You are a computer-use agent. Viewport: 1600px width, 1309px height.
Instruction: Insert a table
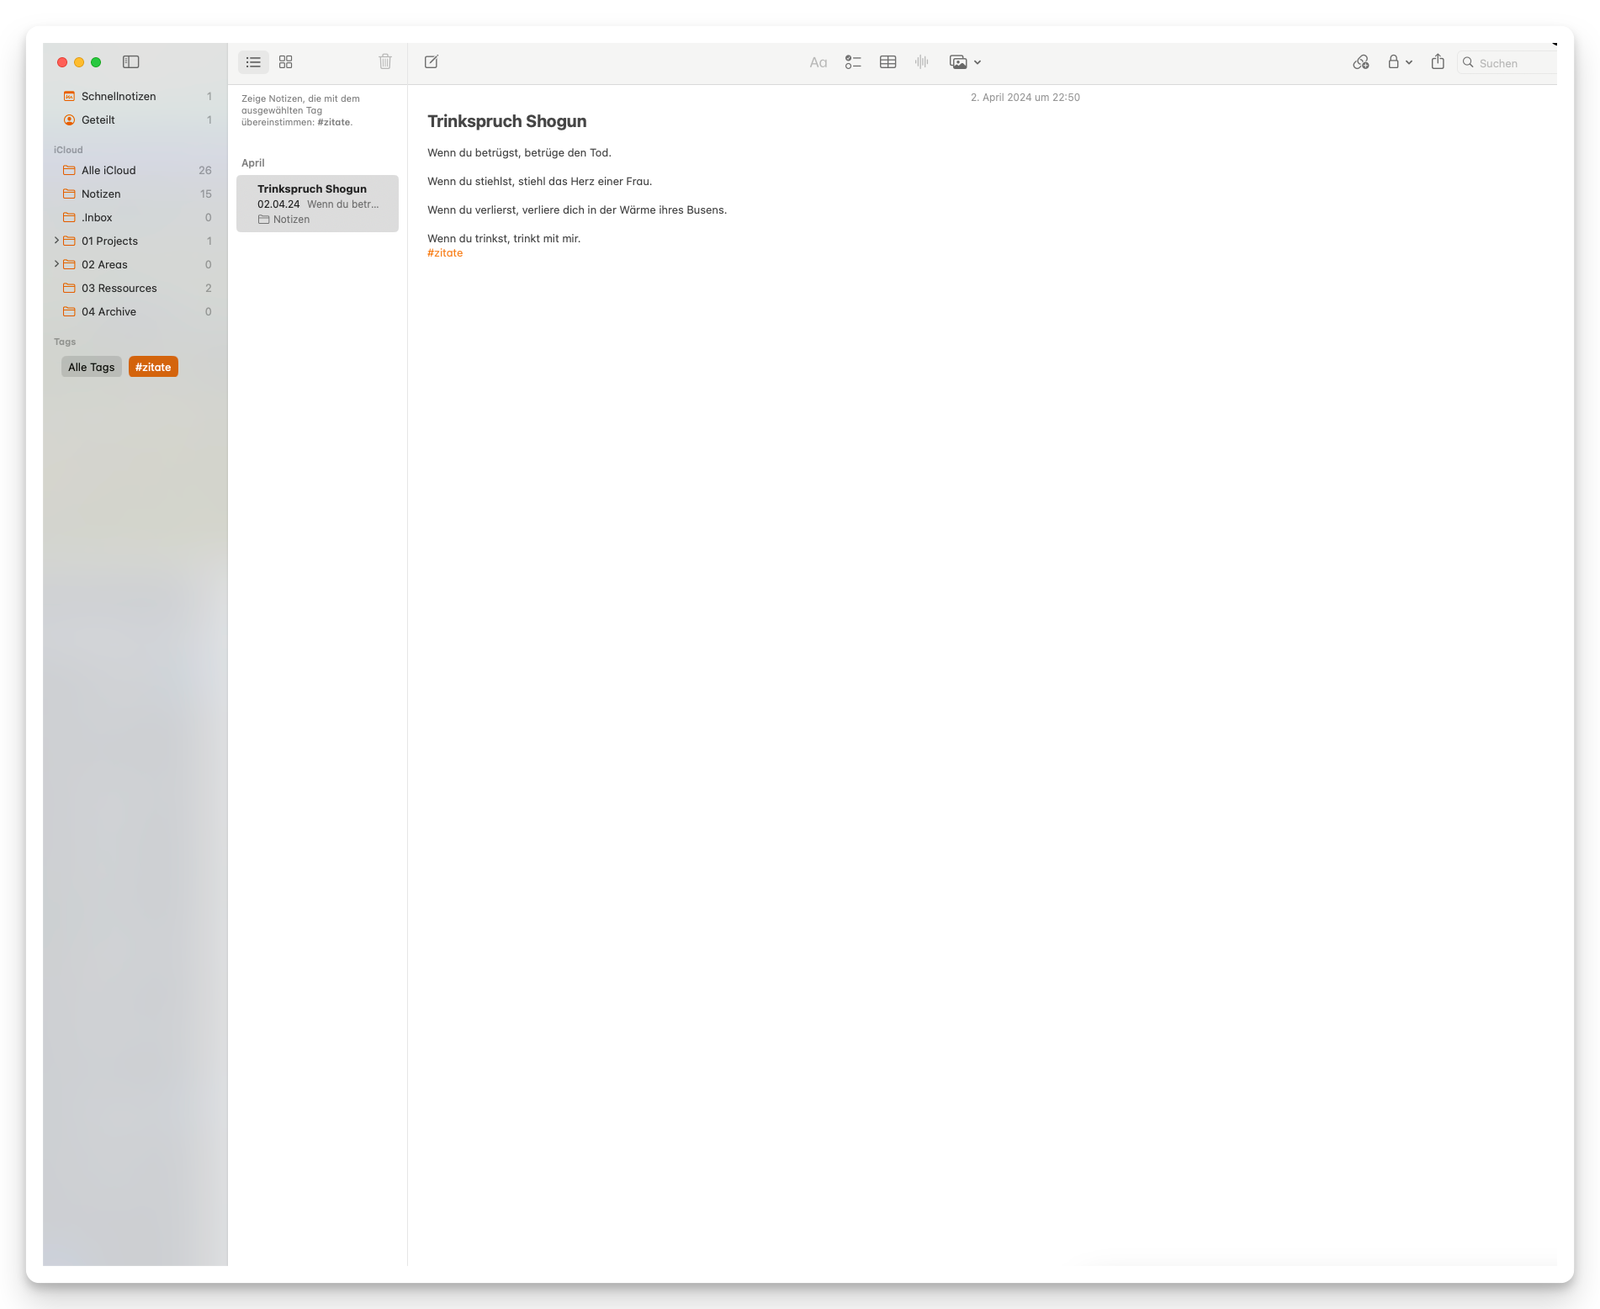pos(888,61)
